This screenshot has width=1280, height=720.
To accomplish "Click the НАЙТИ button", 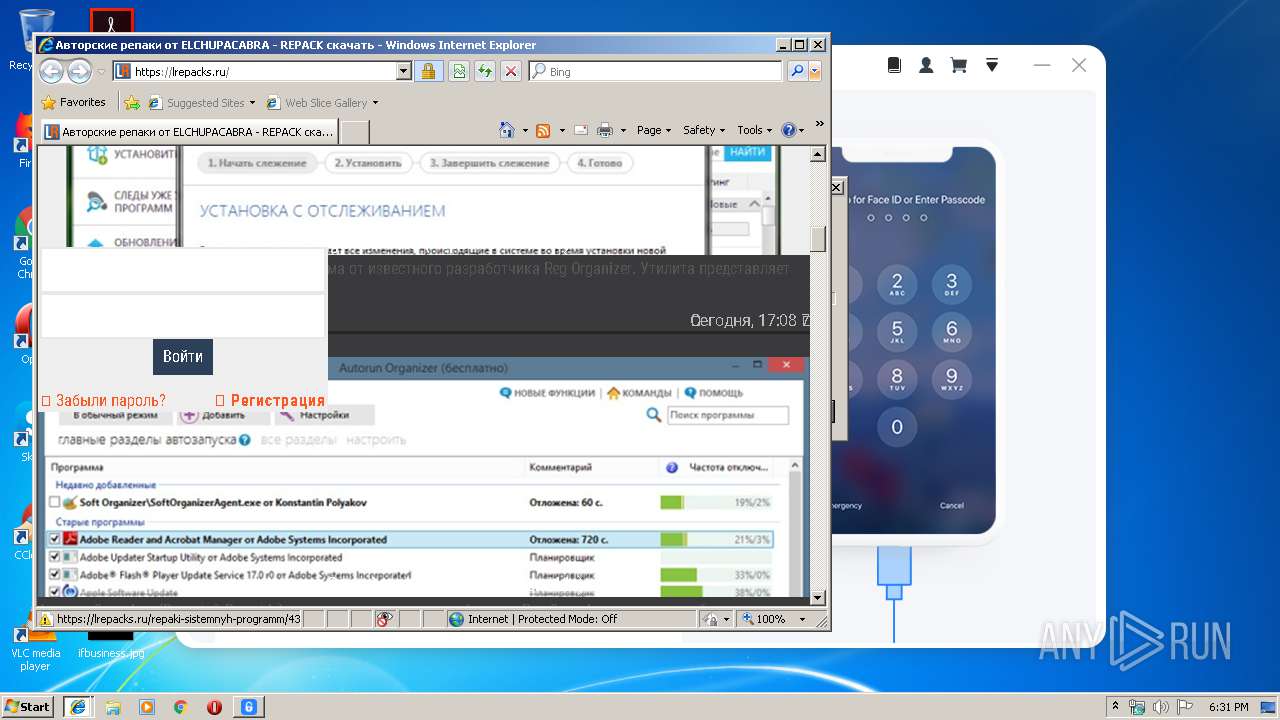I will (747, 152).
